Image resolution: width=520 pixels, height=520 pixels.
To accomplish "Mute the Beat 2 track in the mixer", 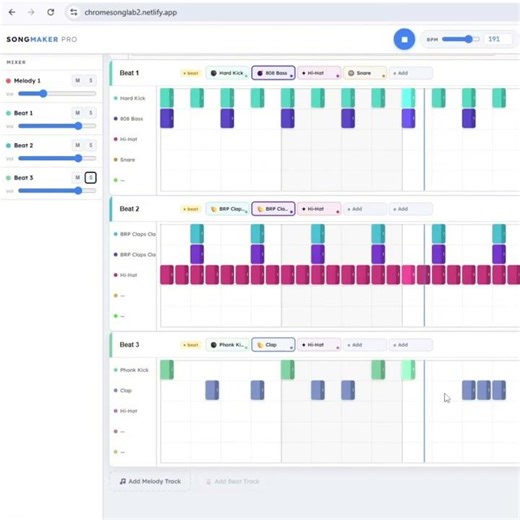I will [77, 145].
